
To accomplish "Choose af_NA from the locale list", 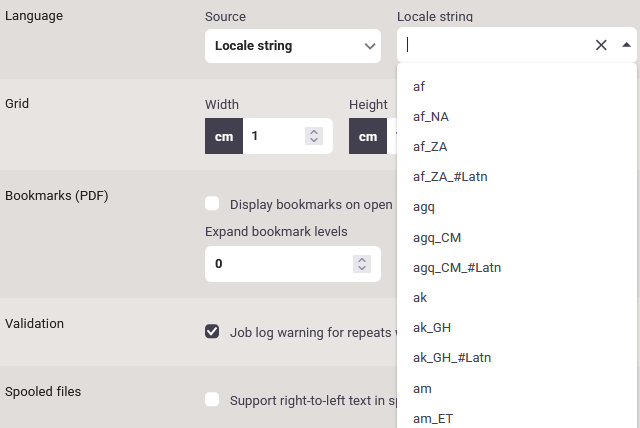I will pyautogui.click(x=431, y=117).
